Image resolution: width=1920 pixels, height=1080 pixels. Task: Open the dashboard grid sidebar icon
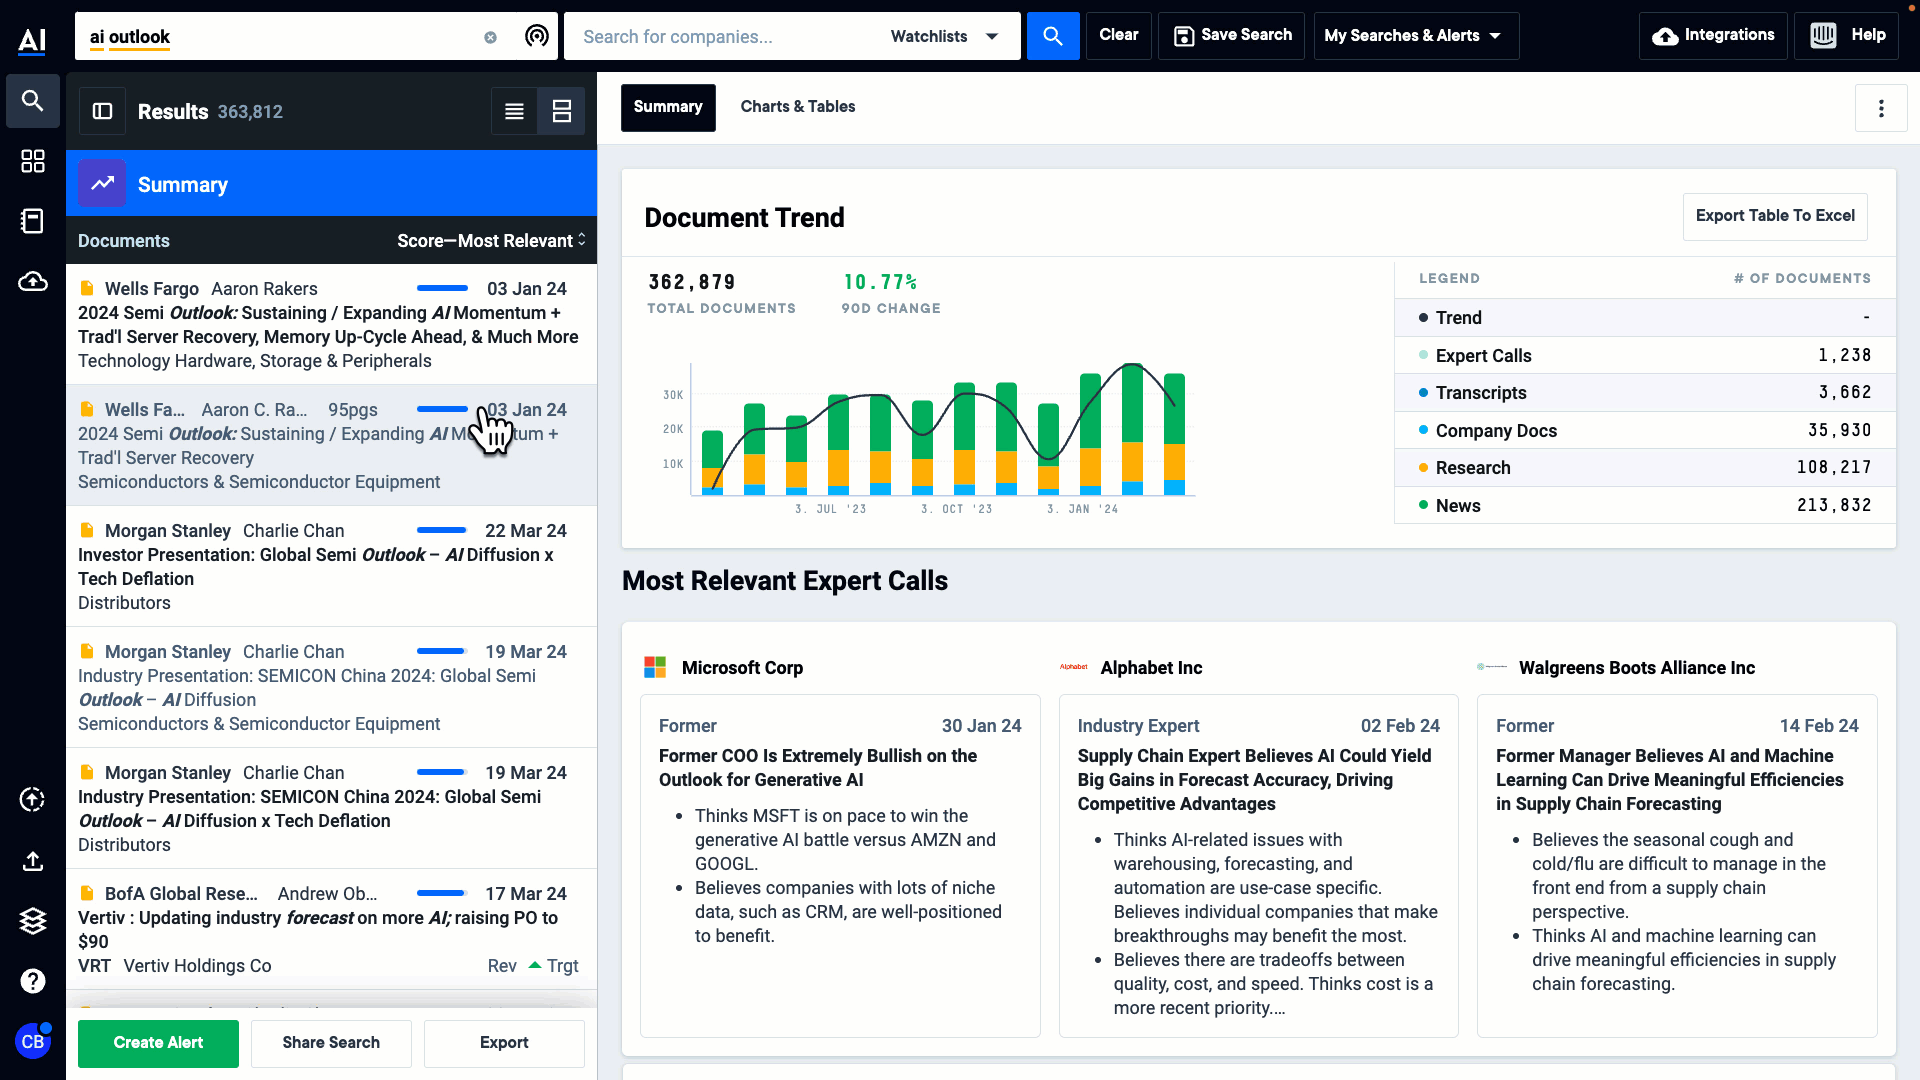[x=33, y=161]
